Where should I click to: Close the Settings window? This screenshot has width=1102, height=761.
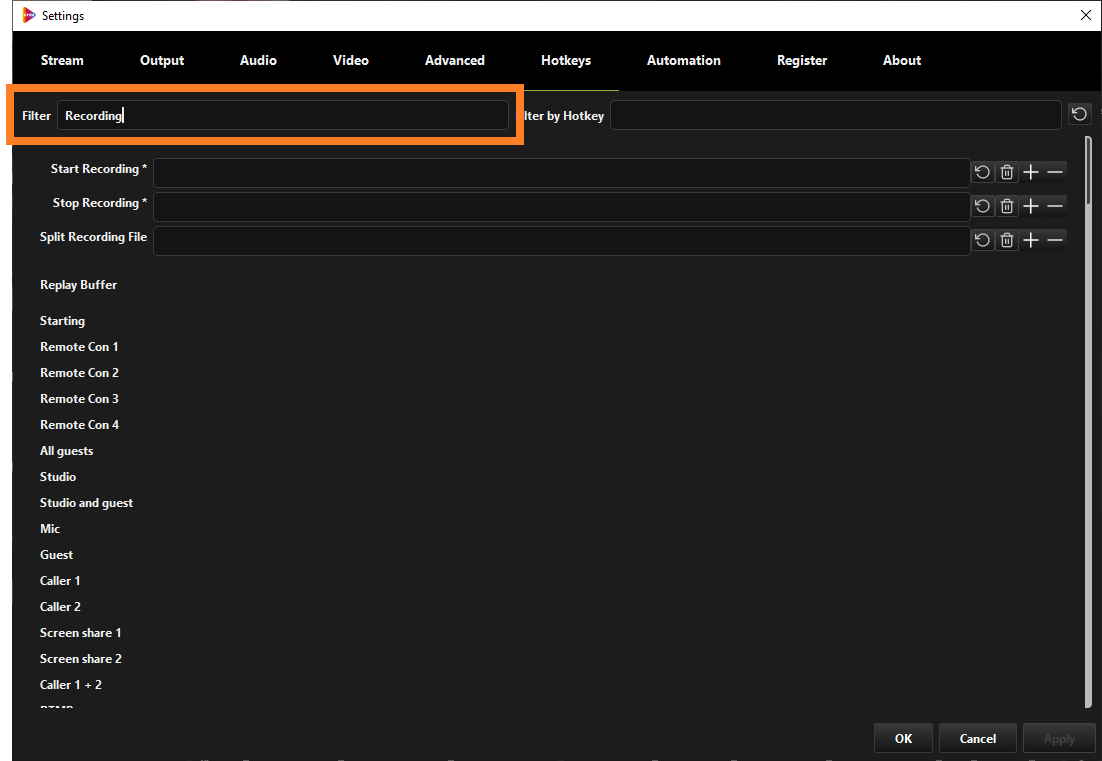(x=1085, y=15)
